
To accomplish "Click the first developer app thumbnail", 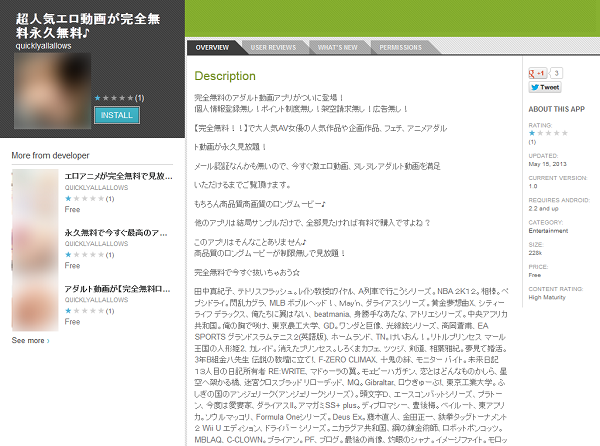I will click(x=35, y=193).
